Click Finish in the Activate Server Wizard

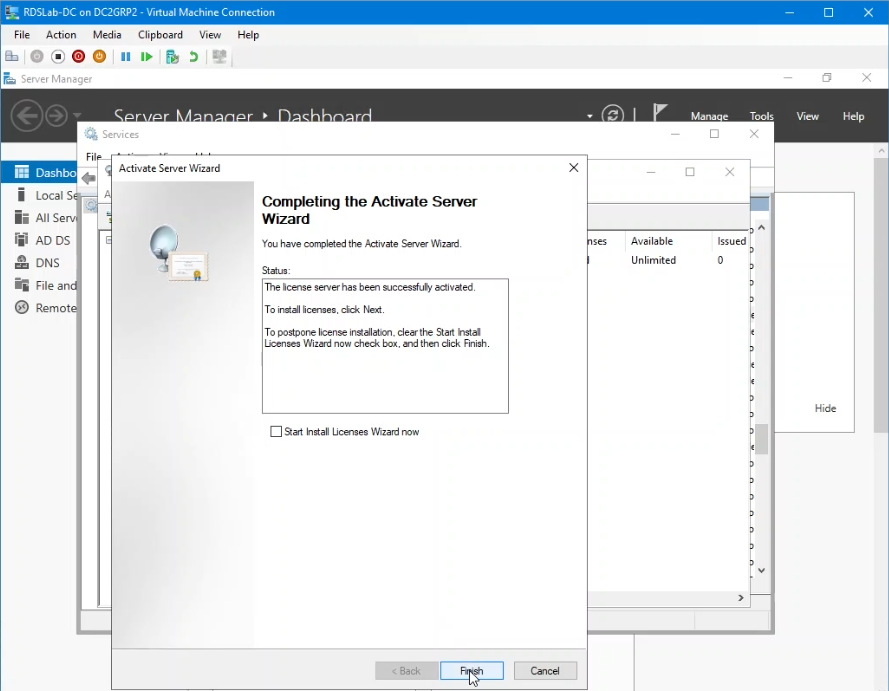[471, 671]
